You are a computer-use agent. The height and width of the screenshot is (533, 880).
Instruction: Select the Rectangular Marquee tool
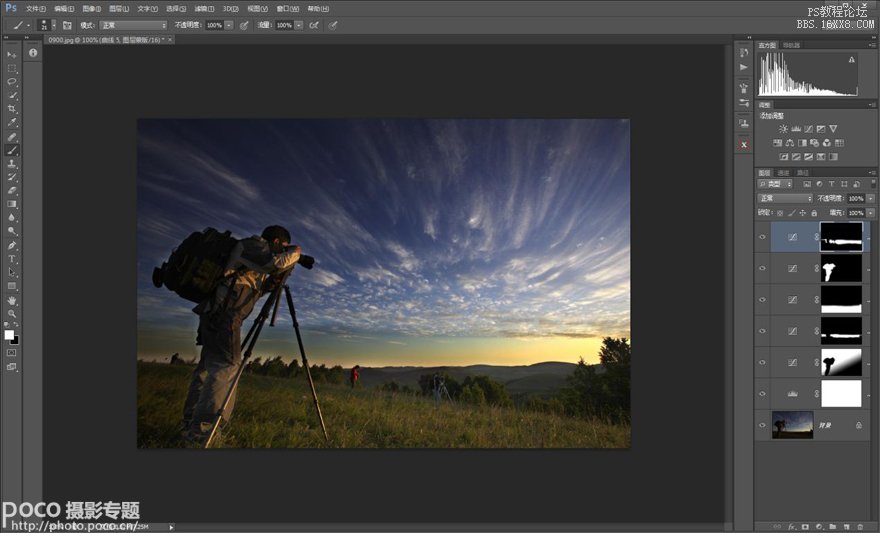pyautogui.click(x=11, y=68)
